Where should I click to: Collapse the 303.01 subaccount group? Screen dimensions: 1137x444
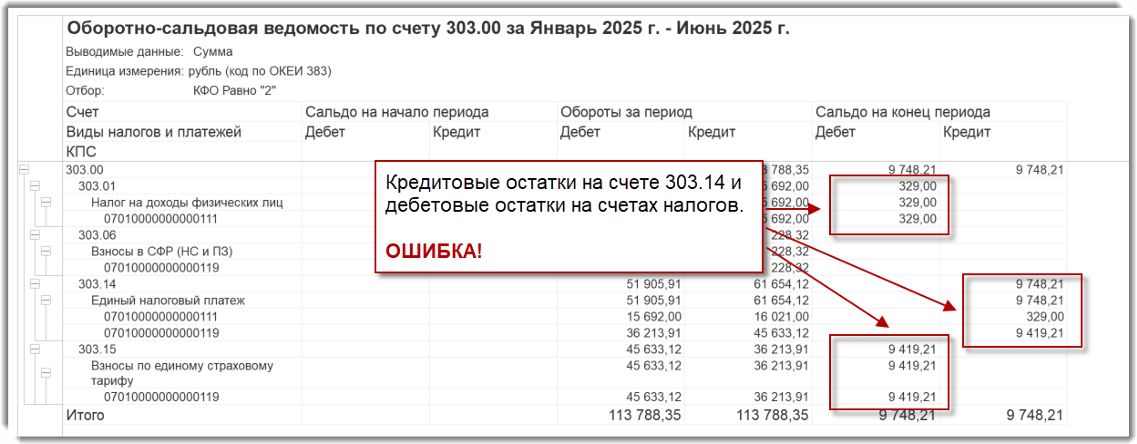34,186
